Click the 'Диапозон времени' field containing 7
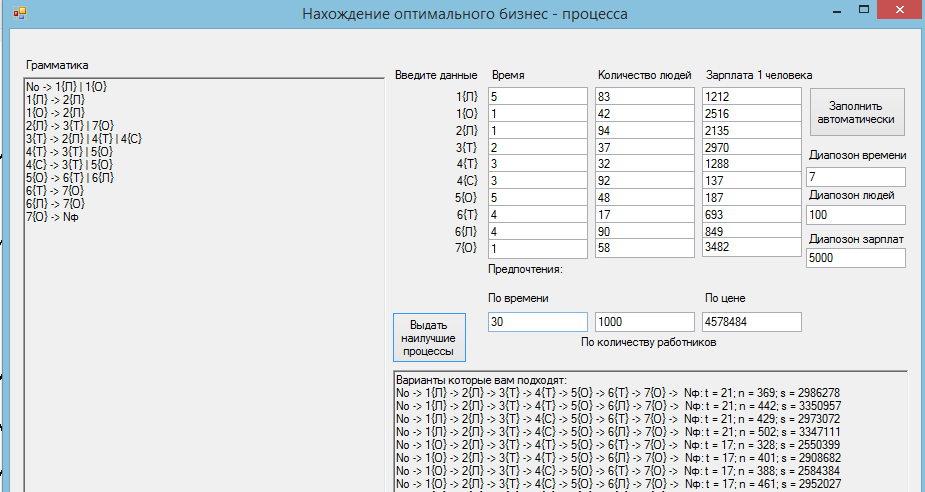The height and width of the screenshot is (492, 925). (x=855, y=177)
